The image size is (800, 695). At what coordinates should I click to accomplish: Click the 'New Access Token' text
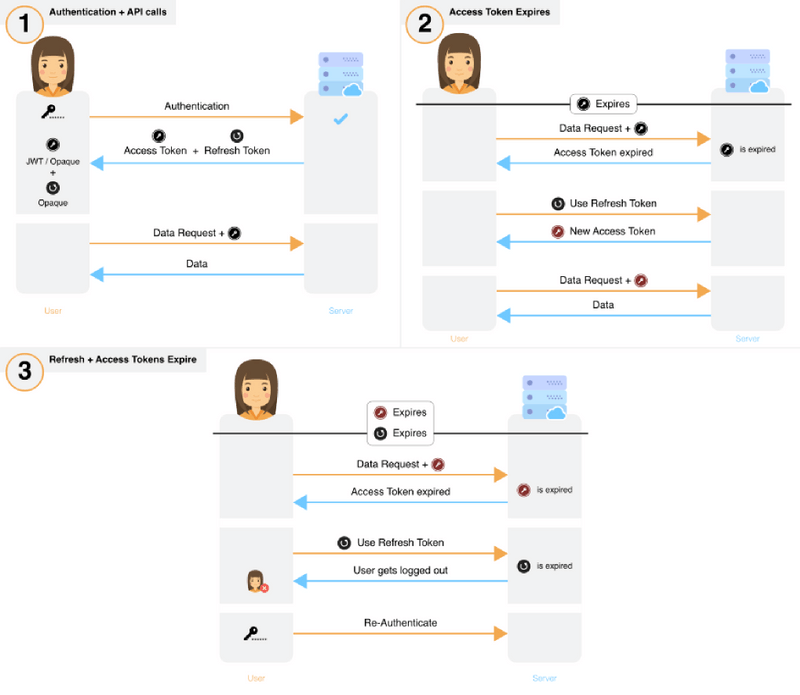click(612, 232)
